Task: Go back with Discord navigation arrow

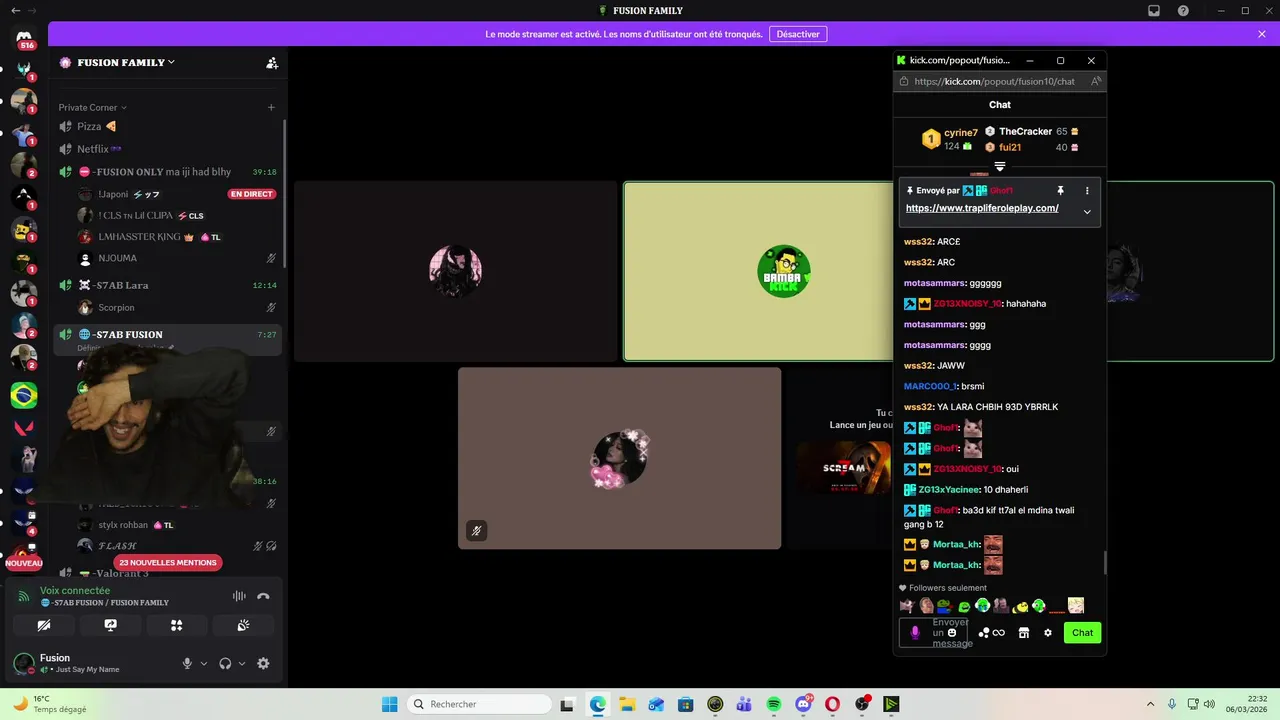Action: tap(15, 11)
